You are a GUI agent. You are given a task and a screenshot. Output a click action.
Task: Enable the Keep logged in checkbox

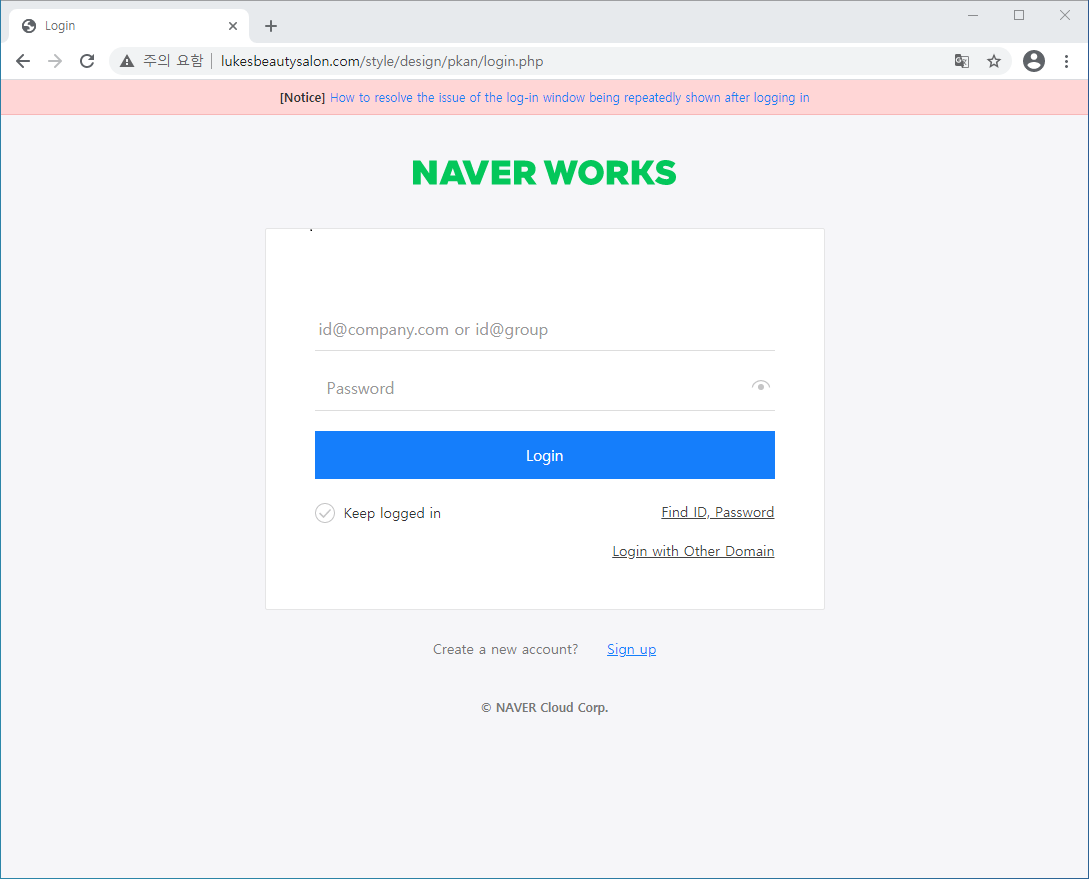(x=325, y=513)
